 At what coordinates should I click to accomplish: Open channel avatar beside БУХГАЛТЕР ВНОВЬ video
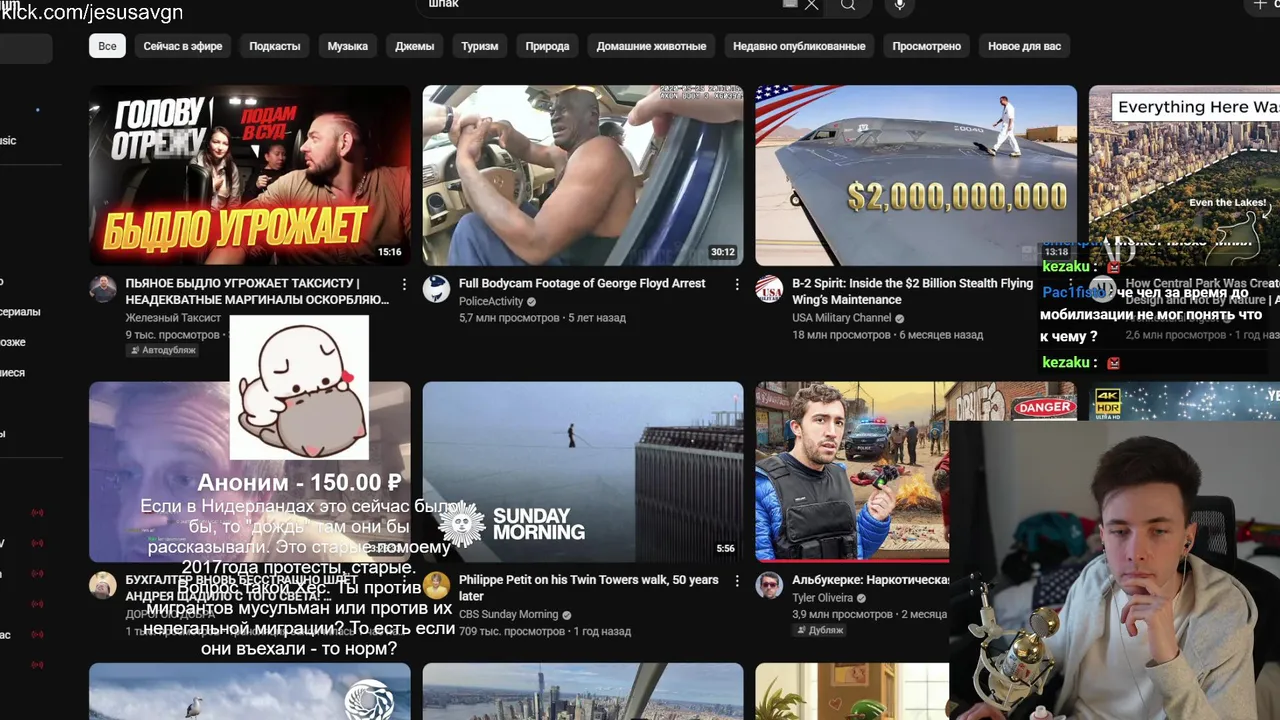(103, 585)
